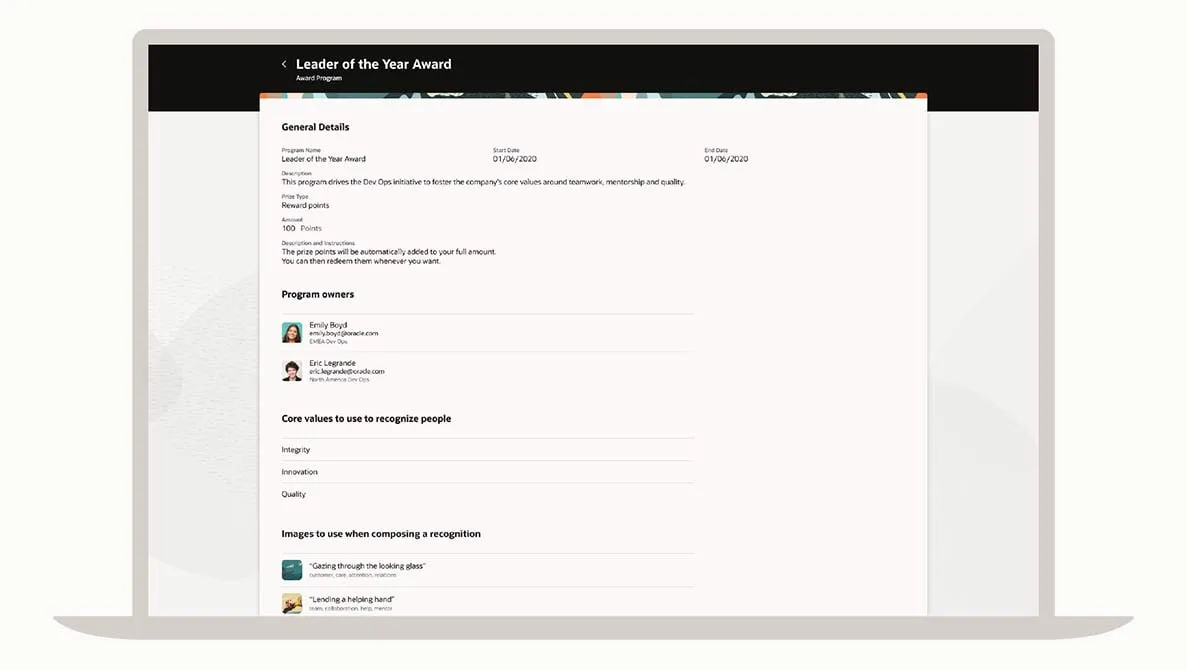Image resolution: width=1187 pixels, height=670 pixels.
Task: Click the North America Dev Ops label
Action: point(339,379)
